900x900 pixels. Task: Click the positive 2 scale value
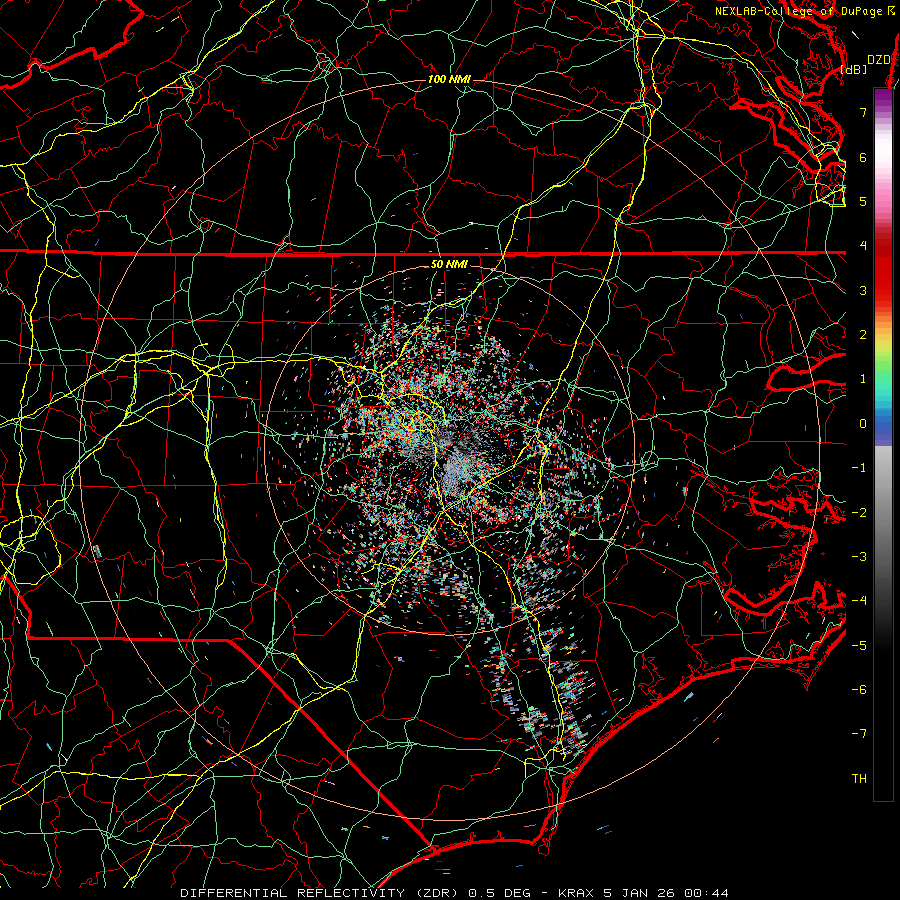pyautogui.click(x=863, y=335)
